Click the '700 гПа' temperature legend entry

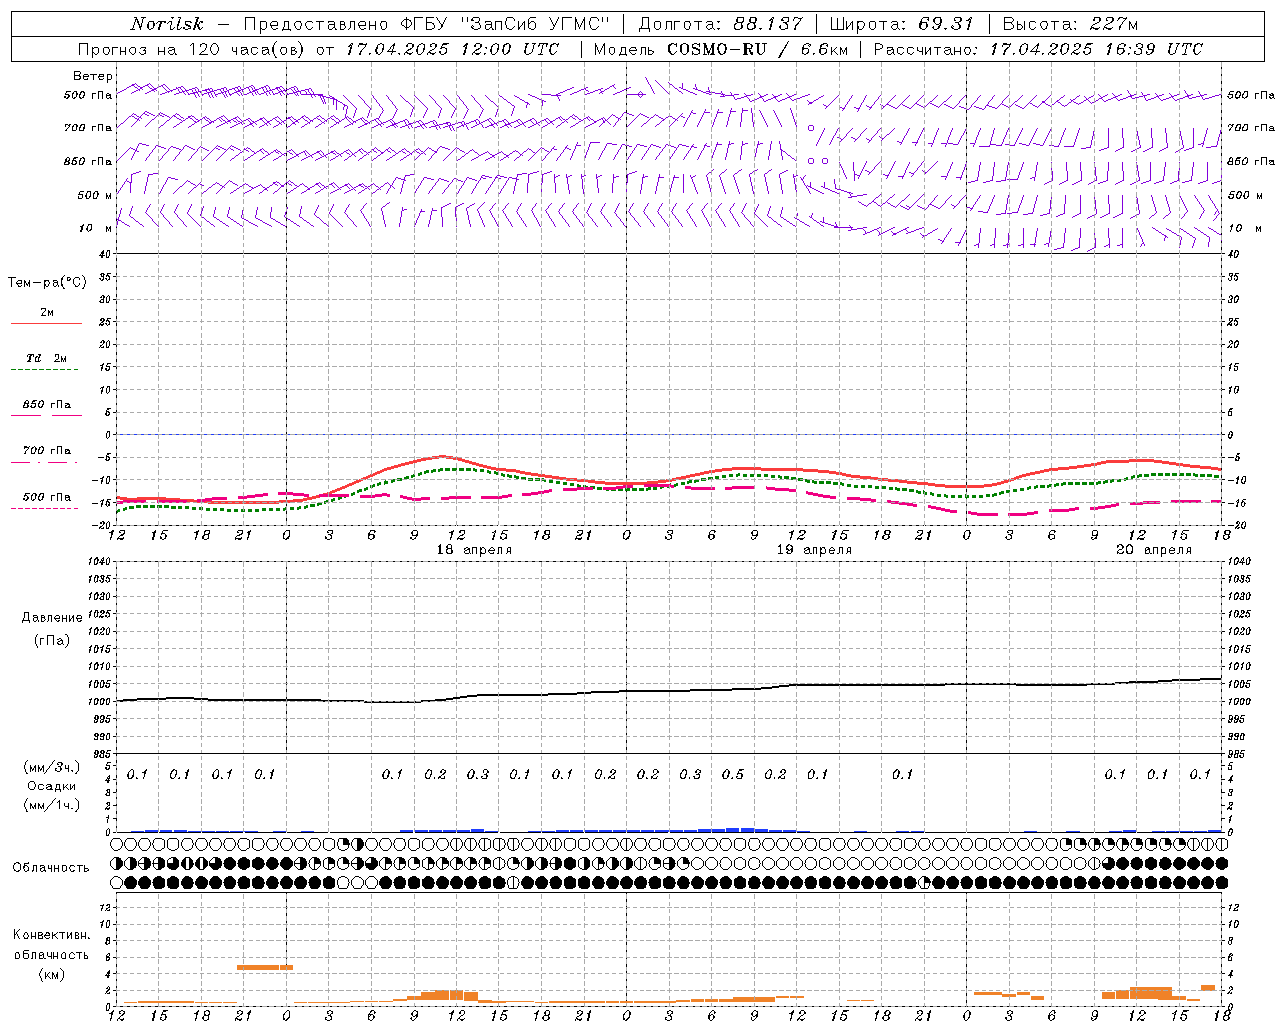coord(47,451)
